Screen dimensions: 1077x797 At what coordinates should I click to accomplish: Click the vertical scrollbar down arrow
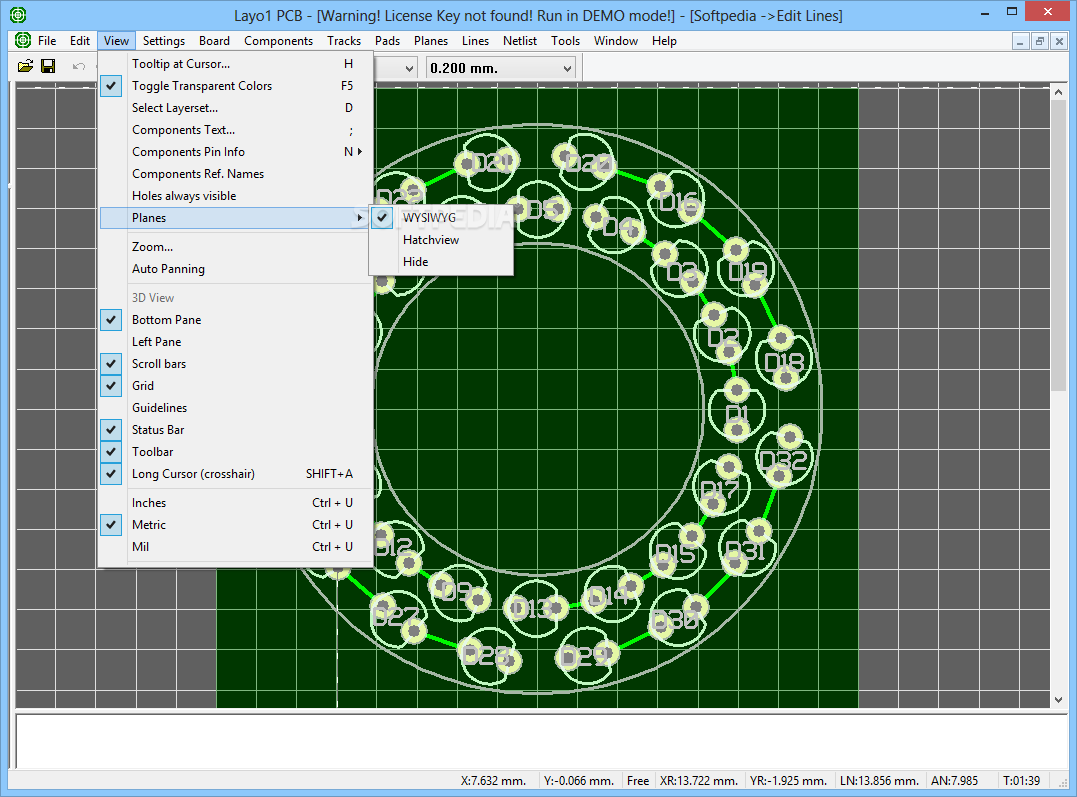click(1058, 700)
